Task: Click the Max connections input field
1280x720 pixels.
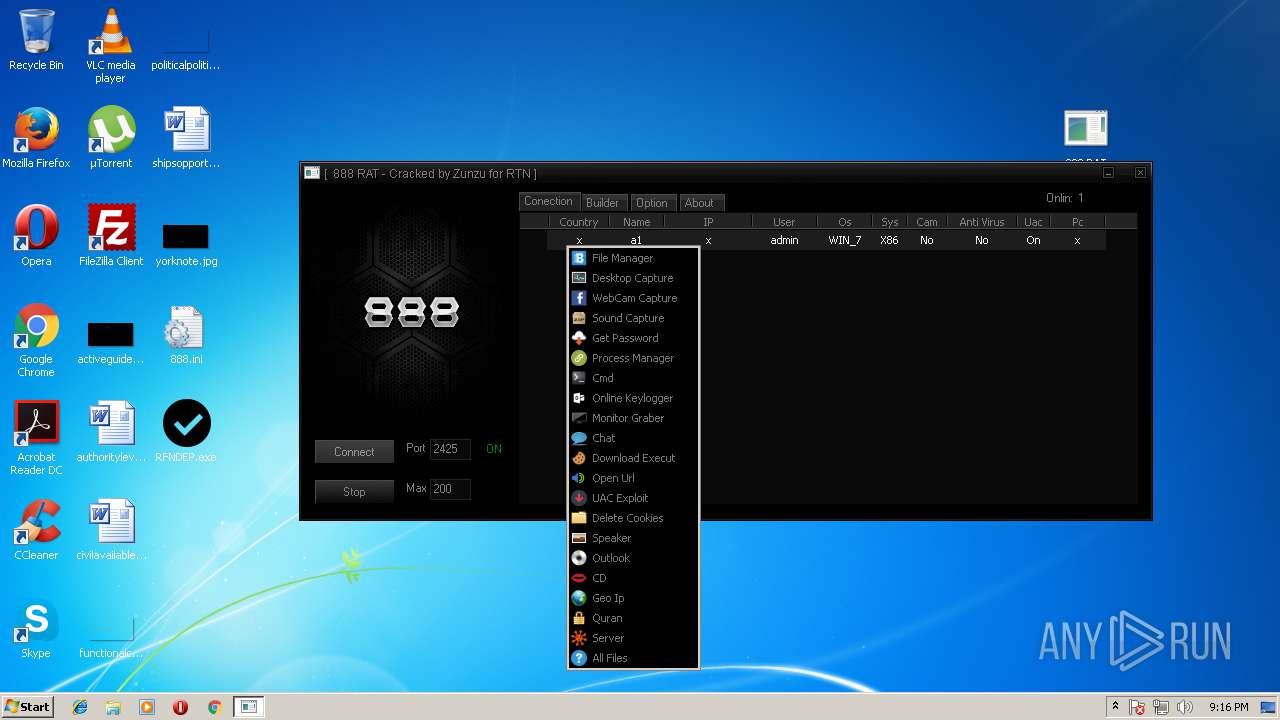Action: (450, 489)
